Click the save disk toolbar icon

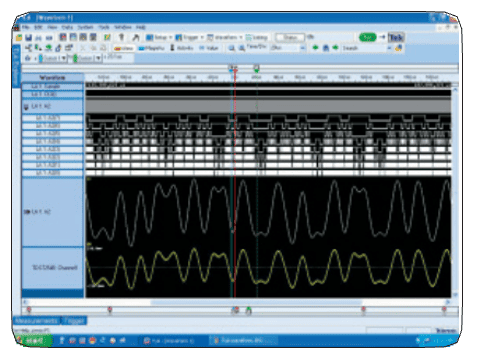click(x=28, y=37)
